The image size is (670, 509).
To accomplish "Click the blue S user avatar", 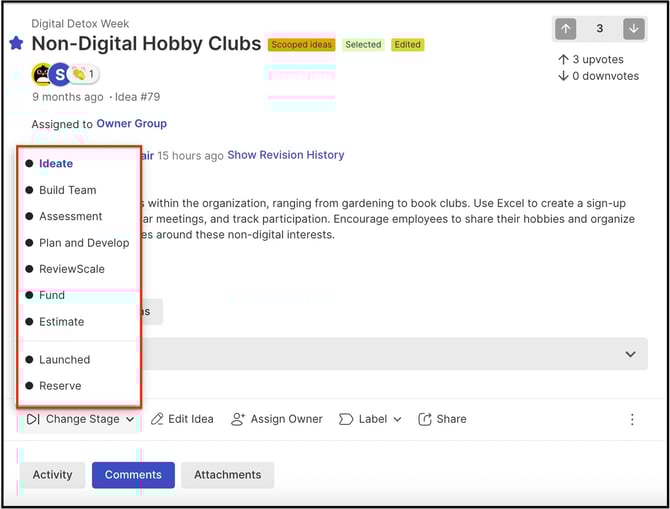I will pos(59,74).
